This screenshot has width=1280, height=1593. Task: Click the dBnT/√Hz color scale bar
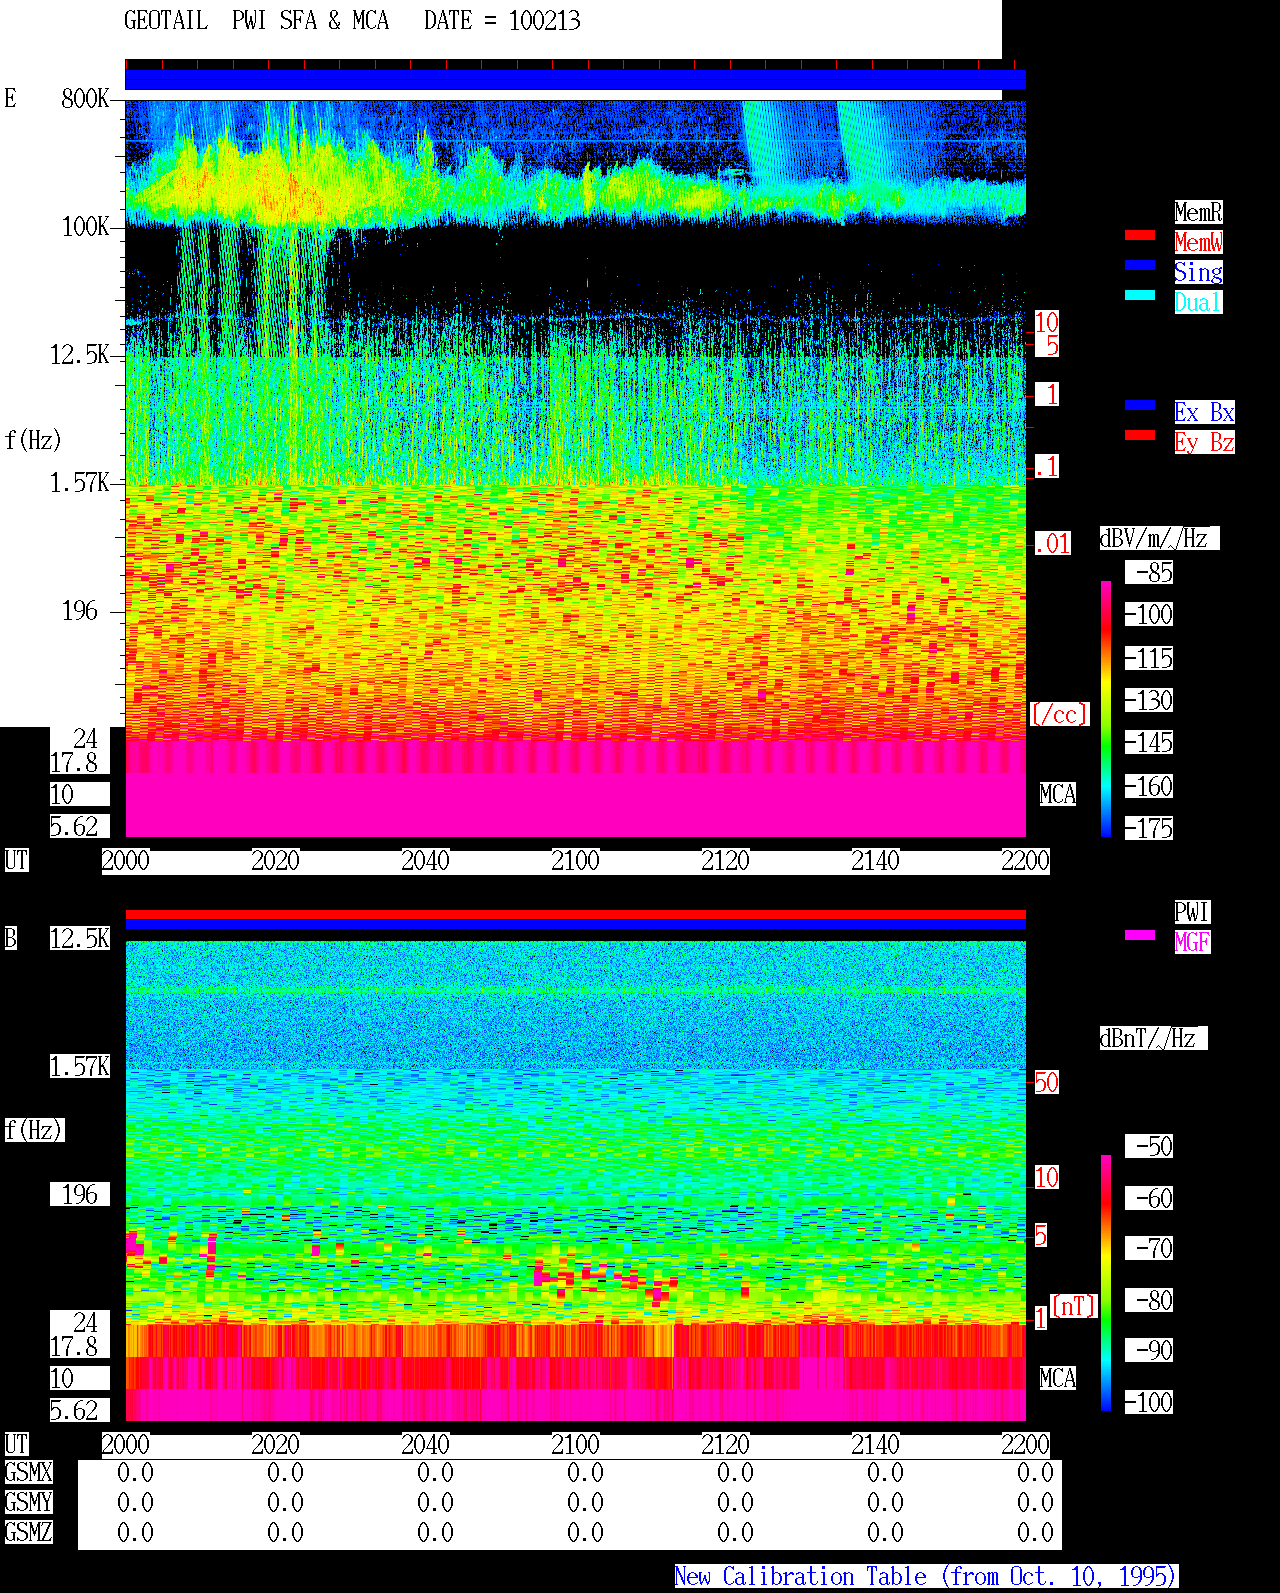[x=1106, y=1283]
